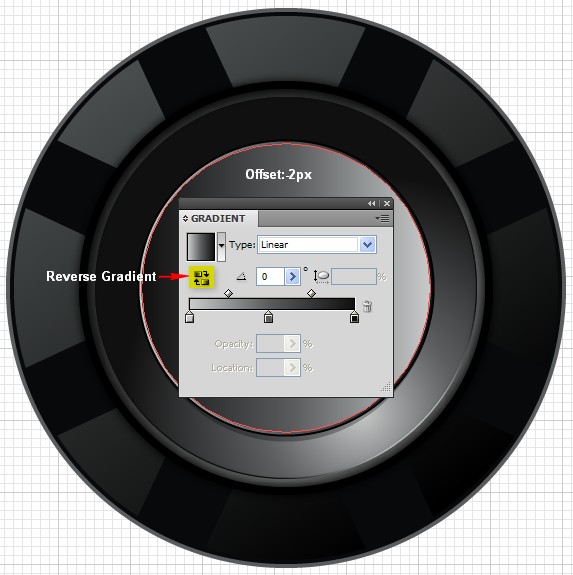
Task: Select the left white gradient stop
Action: (x=190, y=317)
